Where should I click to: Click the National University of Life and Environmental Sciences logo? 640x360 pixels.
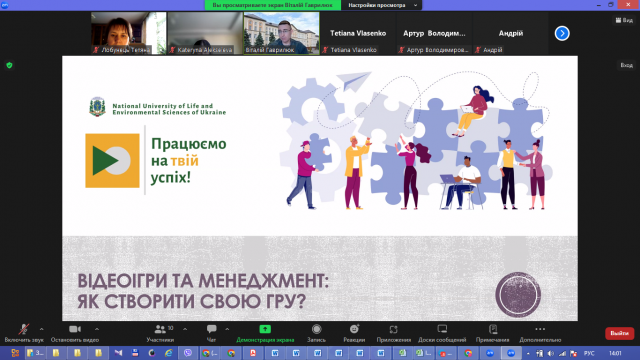[157, 108]
